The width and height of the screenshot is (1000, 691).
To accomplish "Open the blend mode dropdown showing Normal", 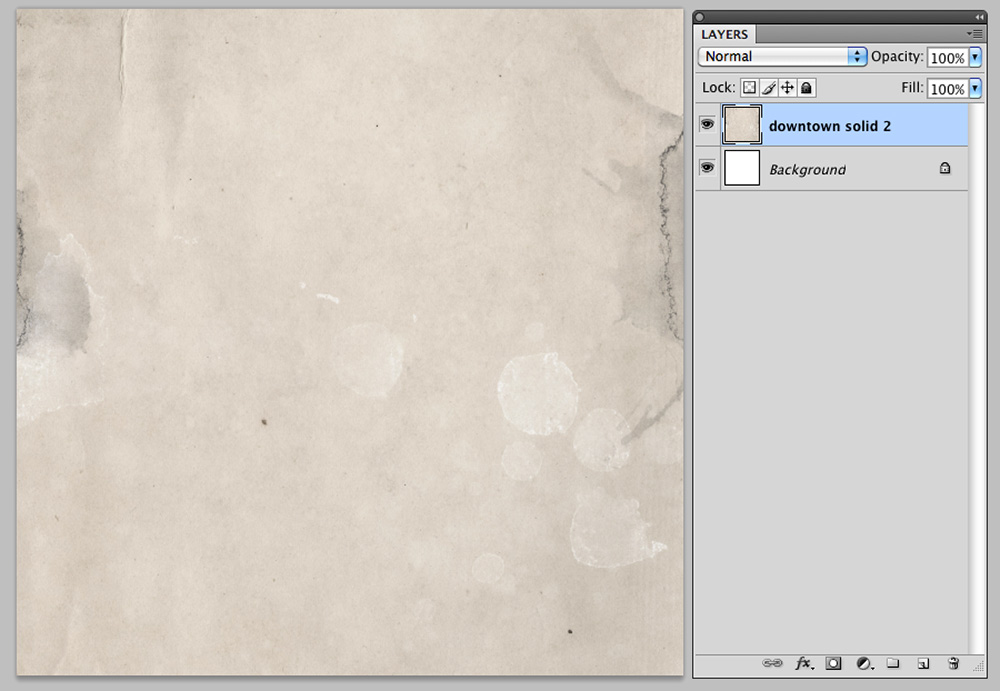I will pos(783,57).
